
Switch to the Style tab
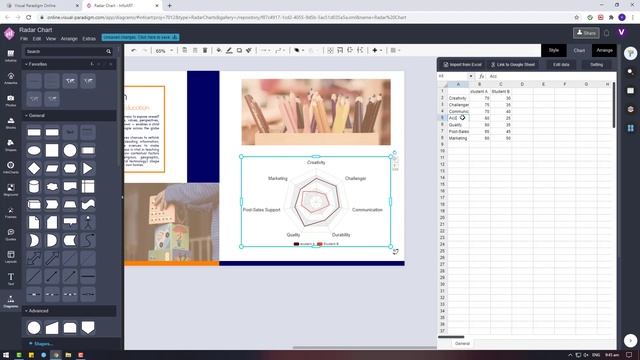(553, 50)
